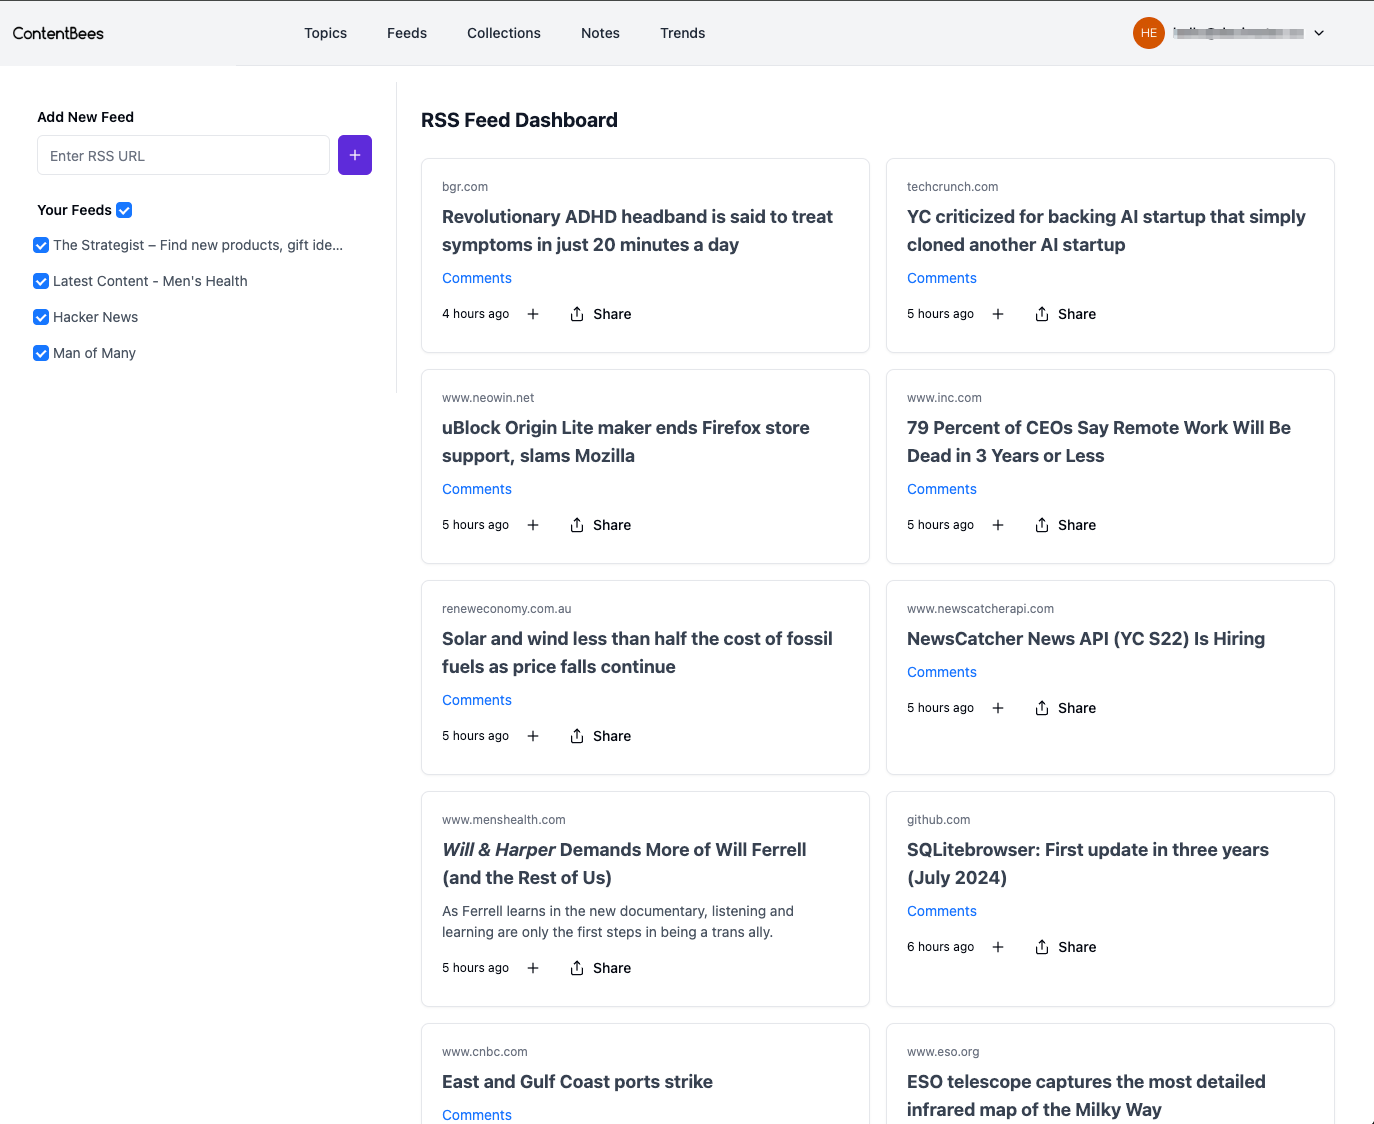Click the github.com source text
The image size is (1374, 1124).
pyautogui.click(x=938, y=820)
